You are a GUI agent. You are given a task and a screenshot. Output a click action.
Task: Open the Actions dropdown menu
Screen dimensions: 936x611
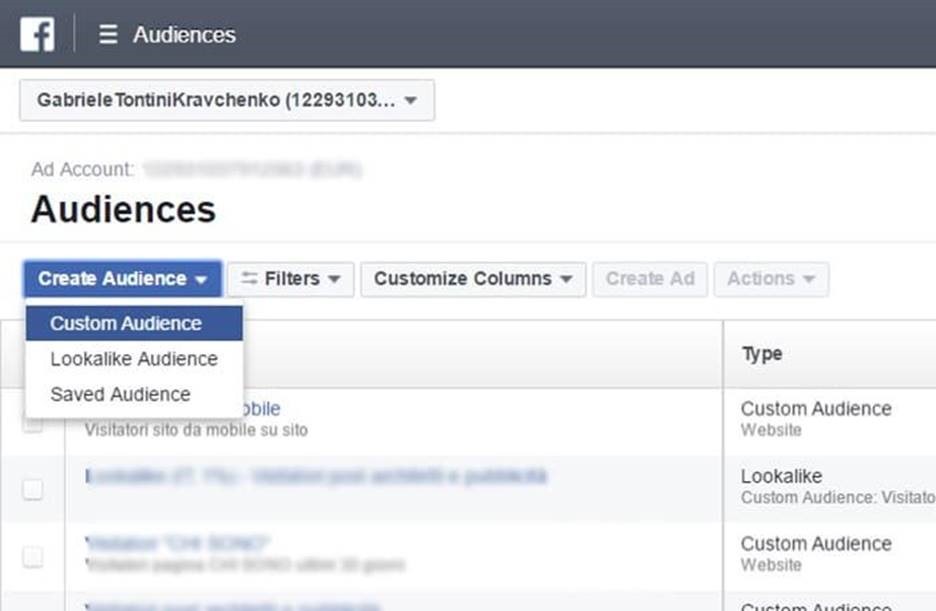pyautogui.click(x=770, y=279)
